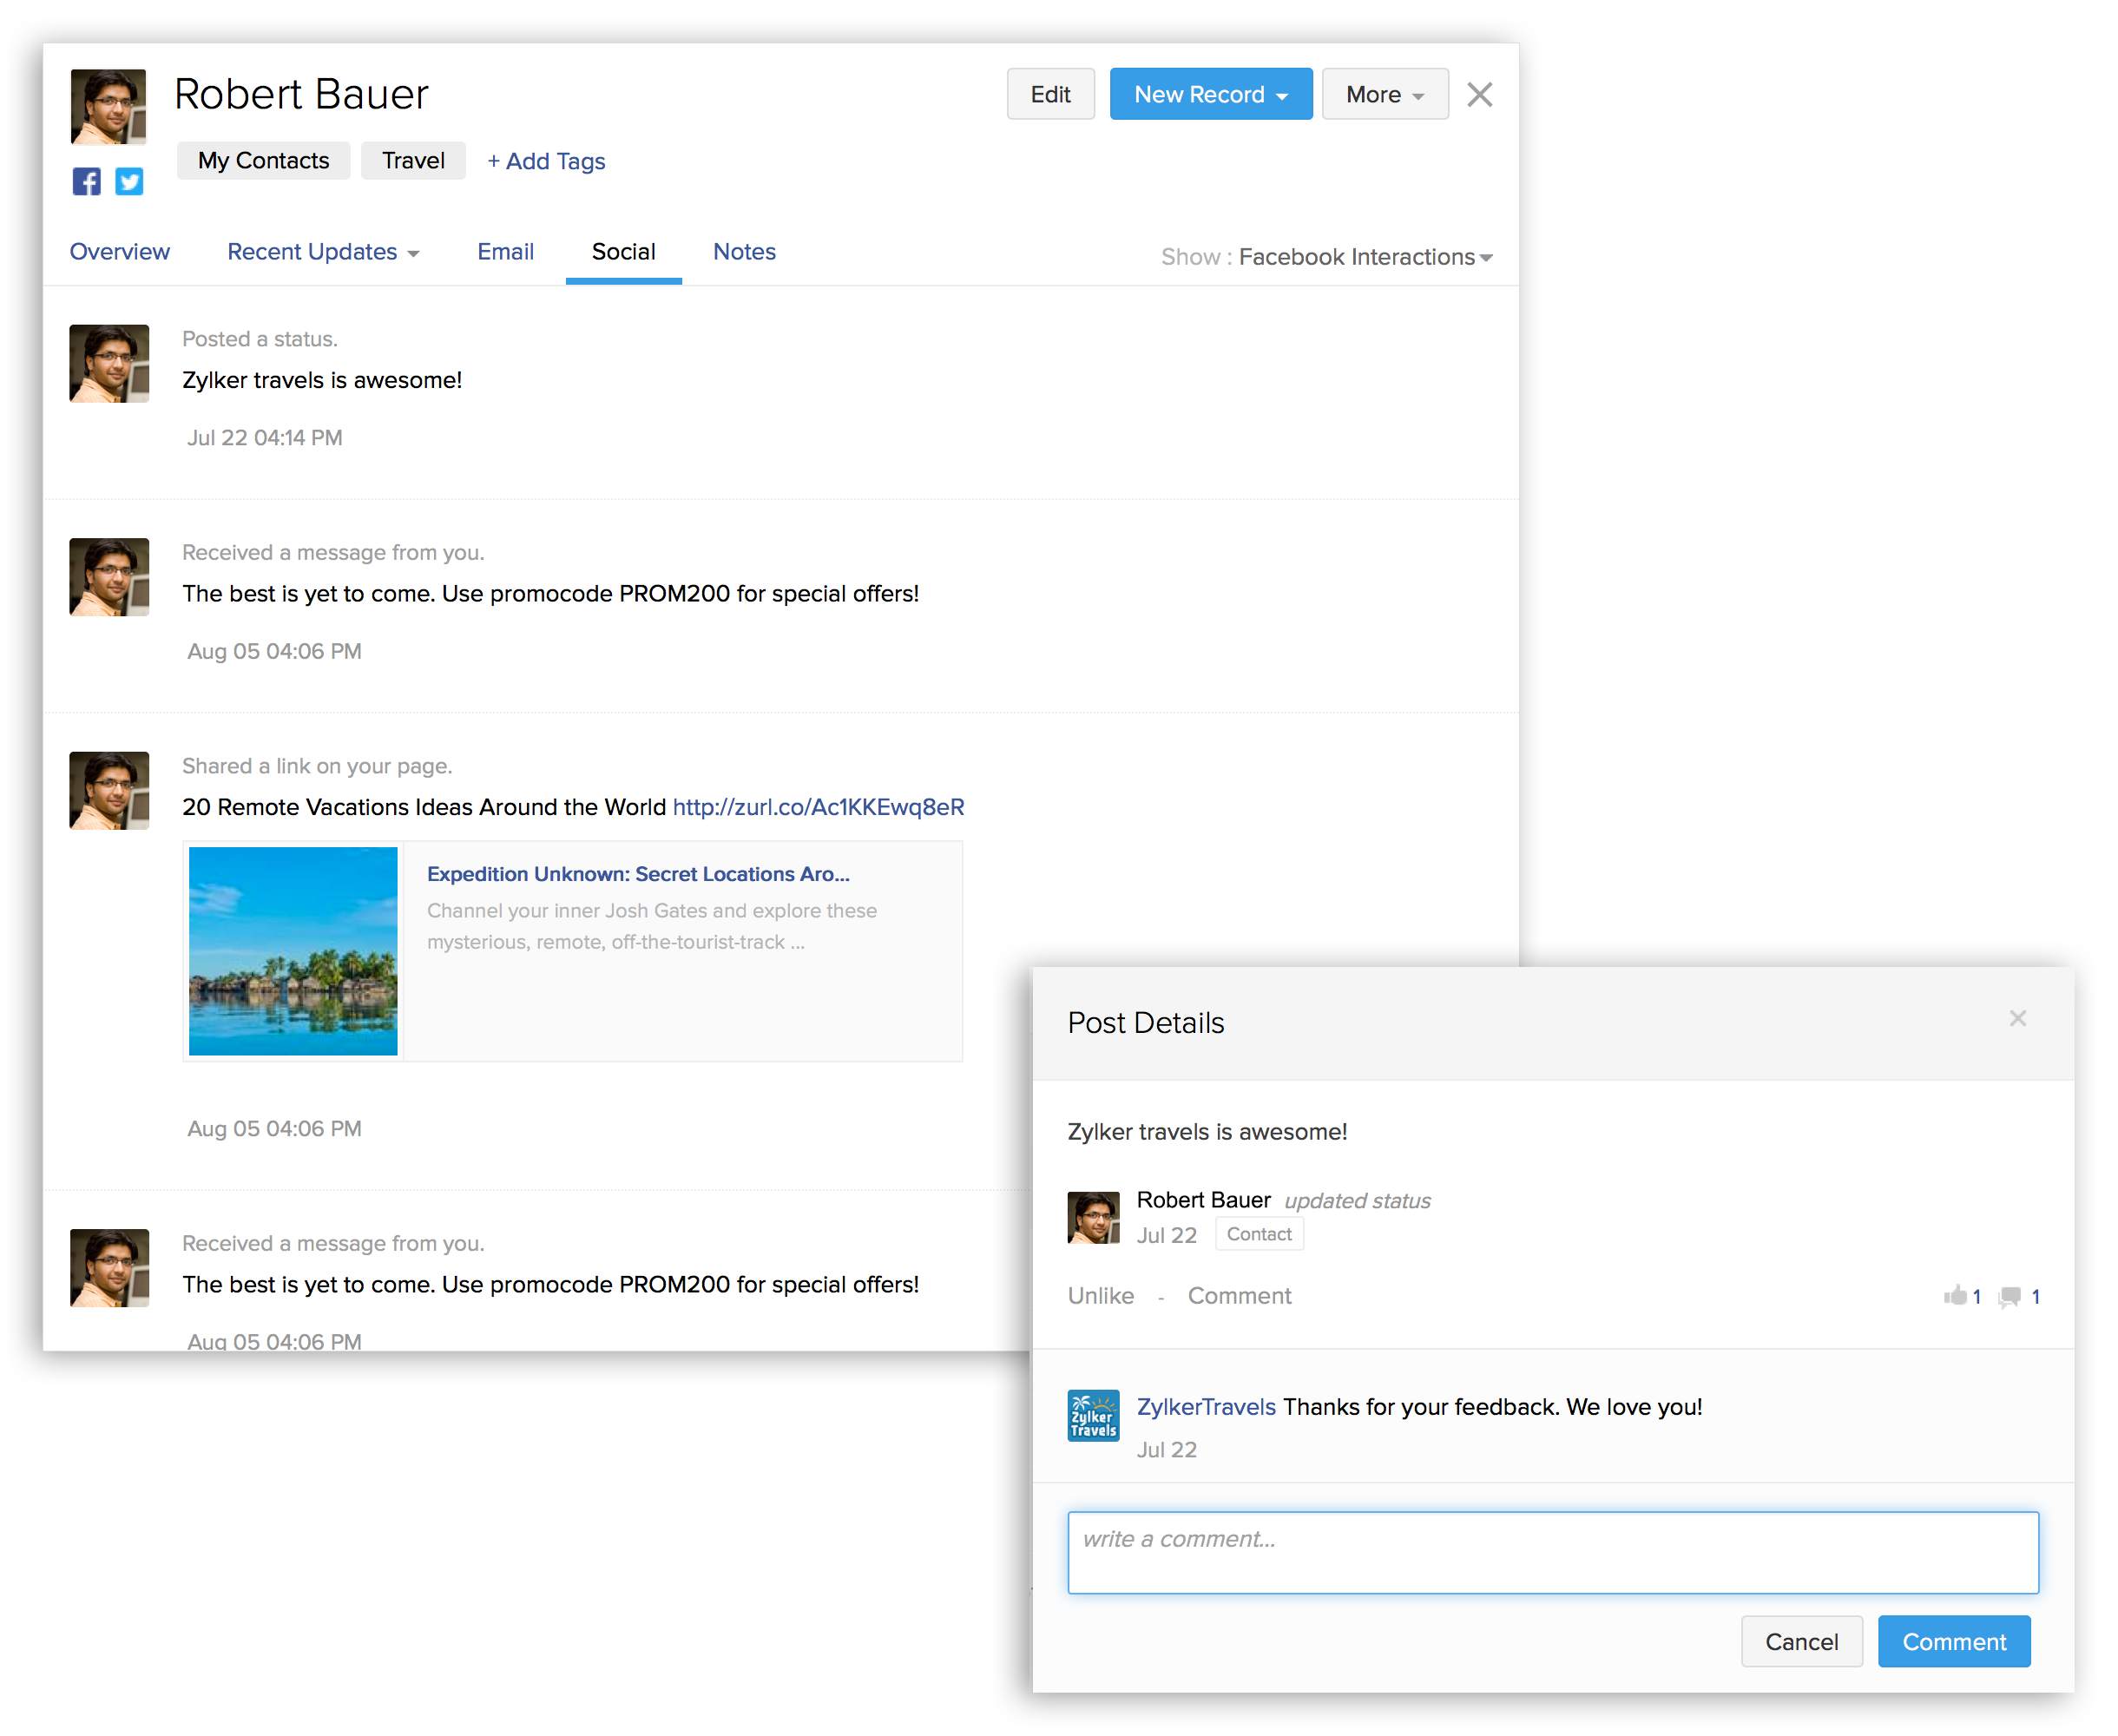This screenshot has width=2118, height=1736.
Task: Edit the contact record
Action: (x=1050, y=94)
